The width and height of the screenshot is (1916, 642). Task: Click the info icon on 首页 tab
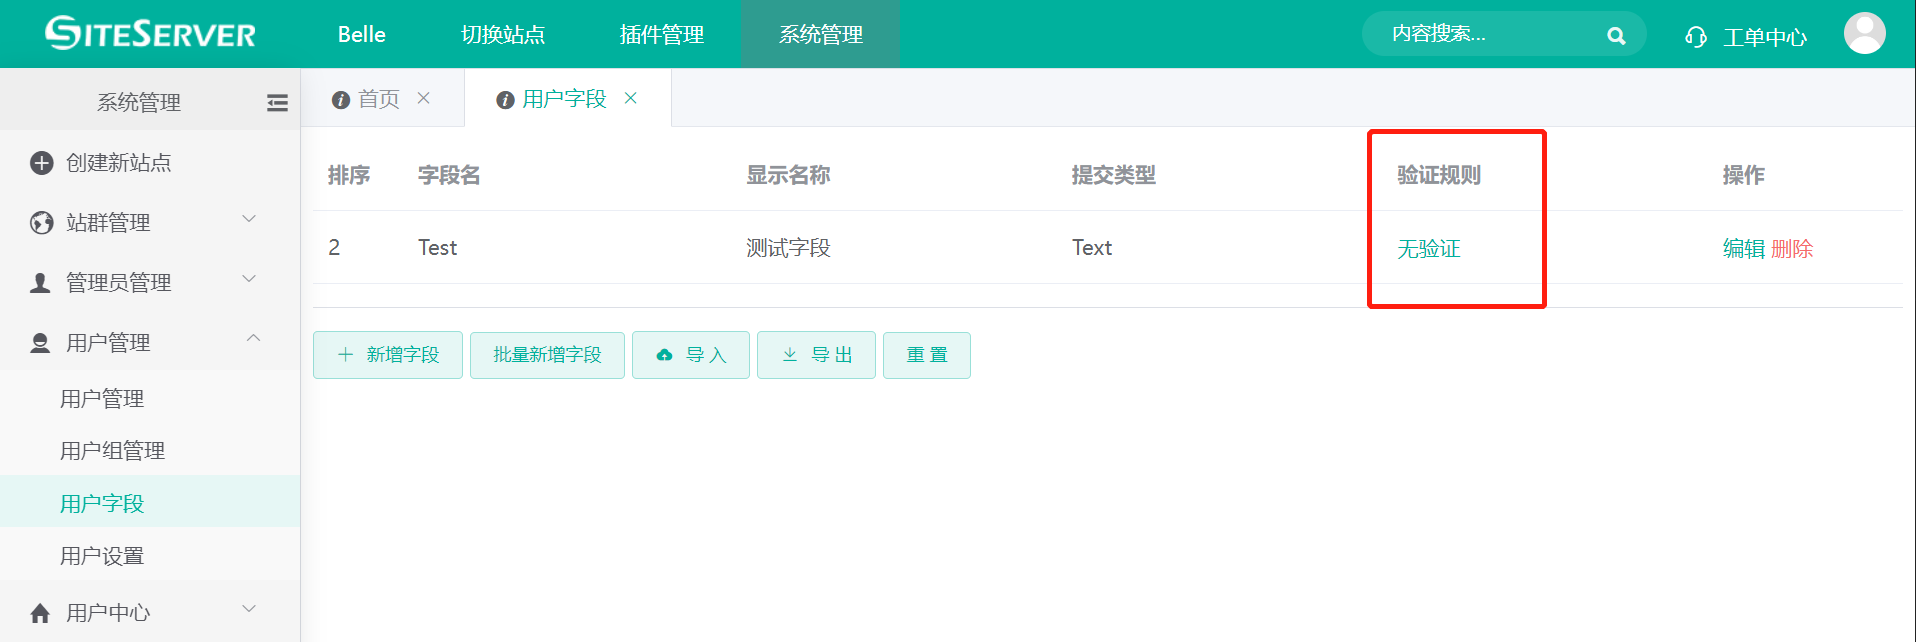pyautogui.click(x=341, y=100)
